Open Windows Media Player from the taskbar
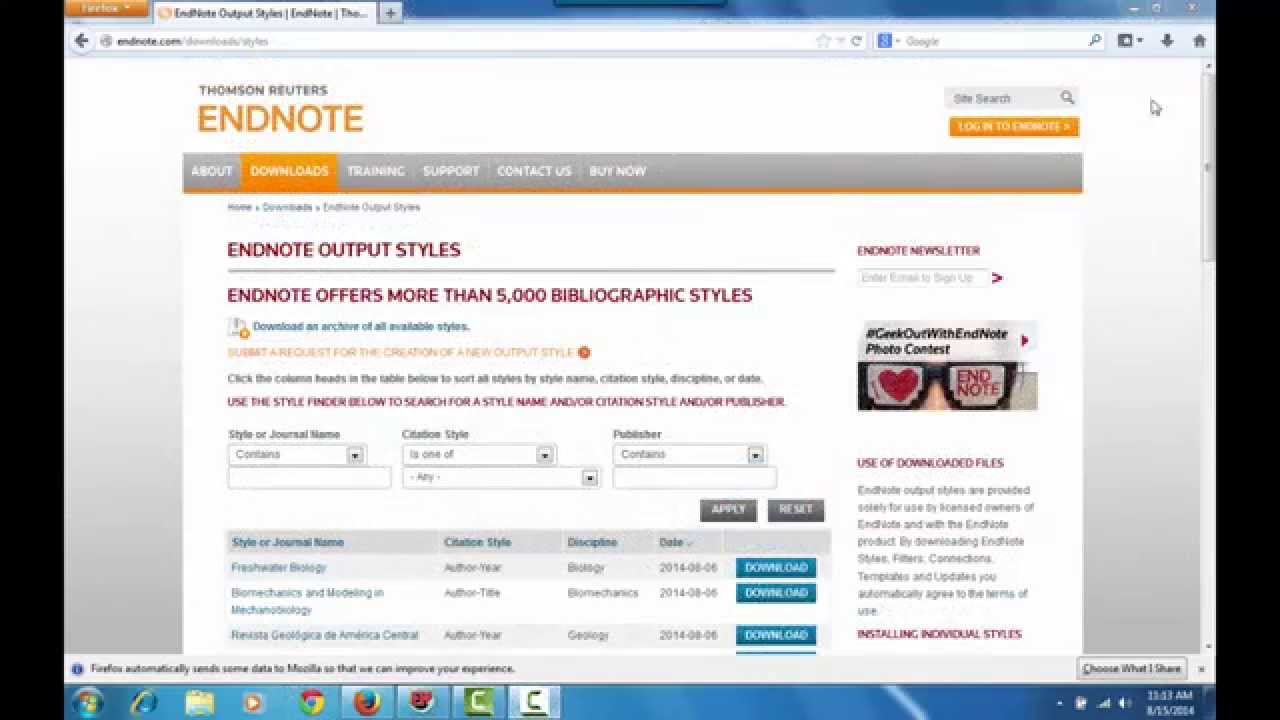The height and width of the screenshot is (720, 1280). [x=254, y=703]
